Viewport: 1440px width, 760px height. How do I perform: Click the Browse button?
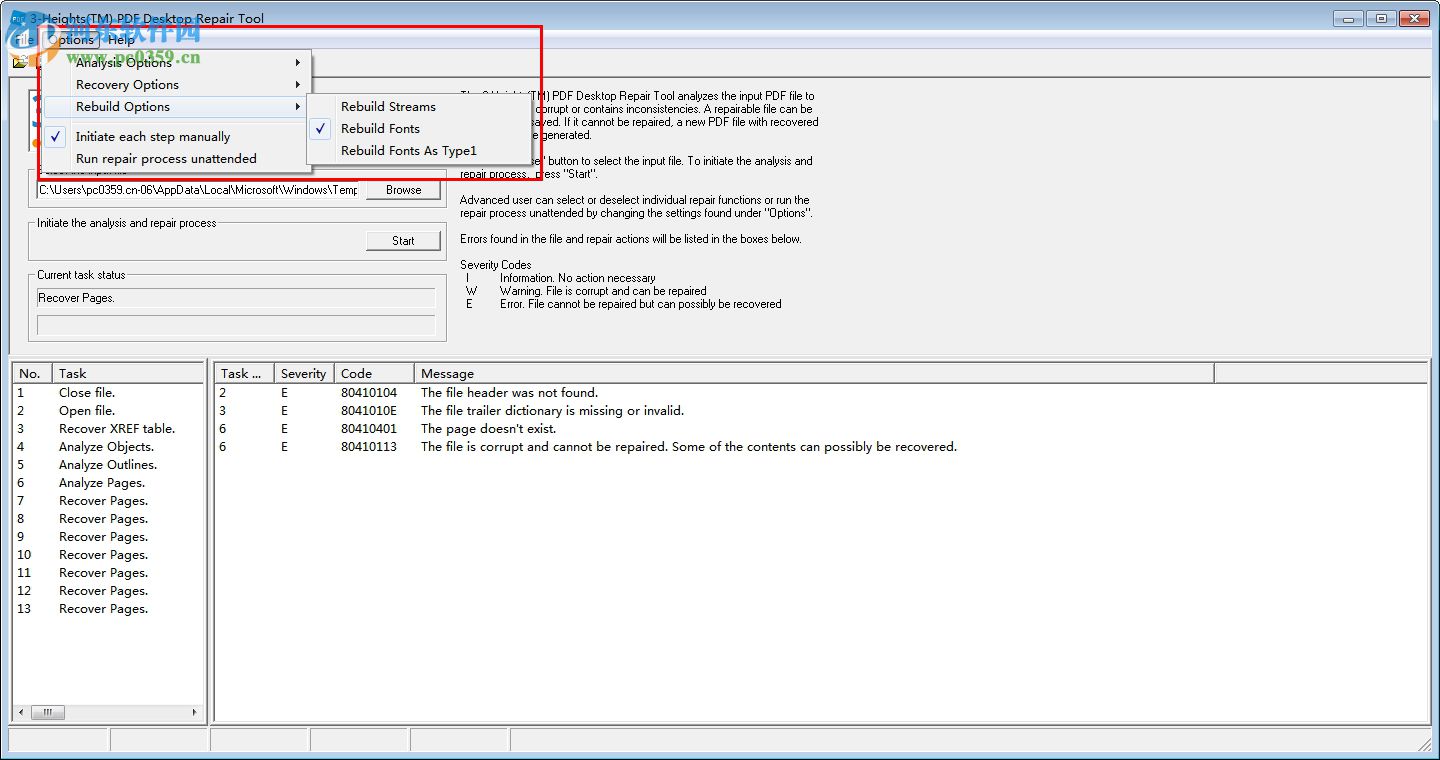coord(403,190)
